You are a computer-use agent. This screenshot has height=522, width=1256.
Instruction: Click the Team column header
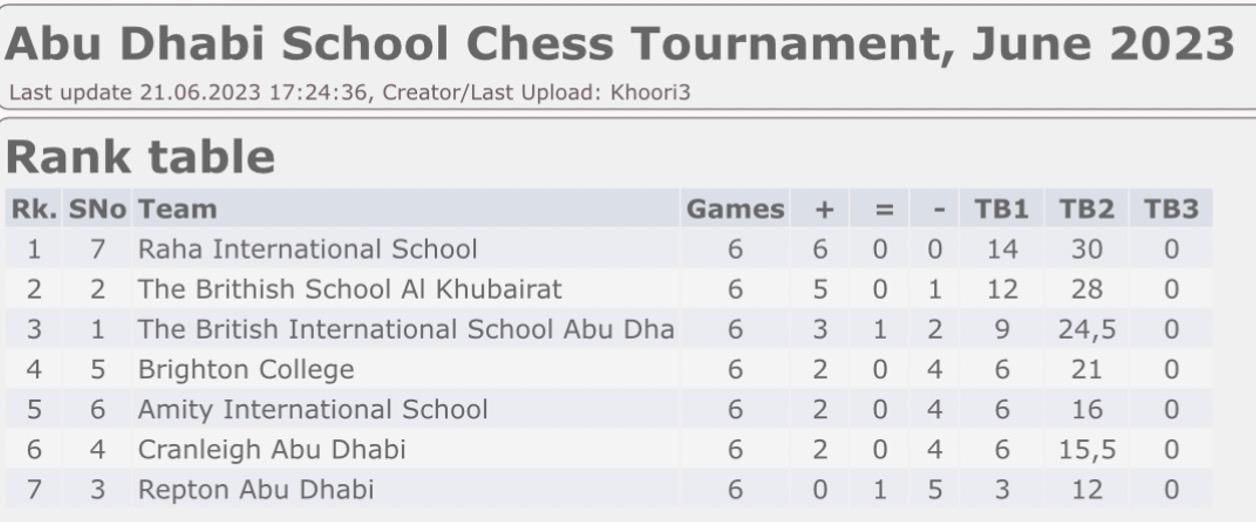(177, 209)
